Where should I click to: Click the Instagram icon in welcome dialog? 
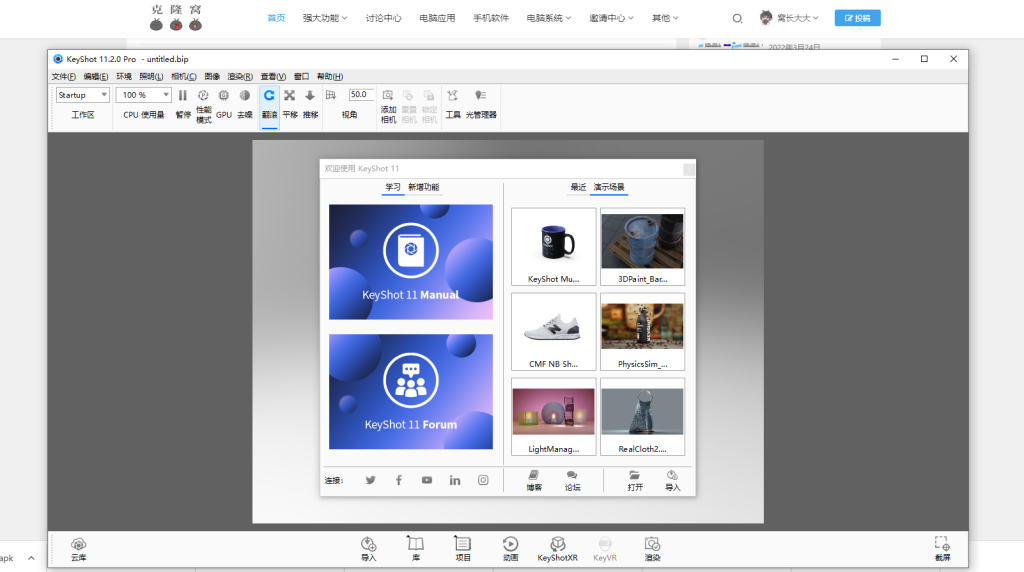(483, 480)
